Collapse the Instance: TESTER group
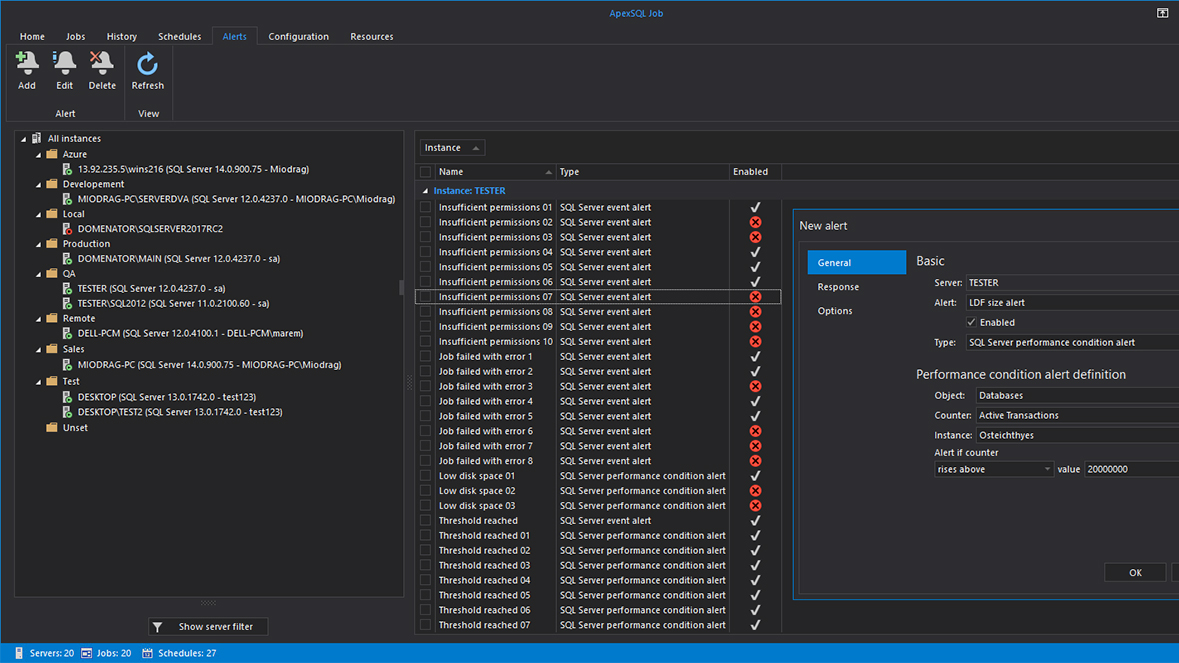The width and height of the screenshot is (1179, 663). pos(425,191)
